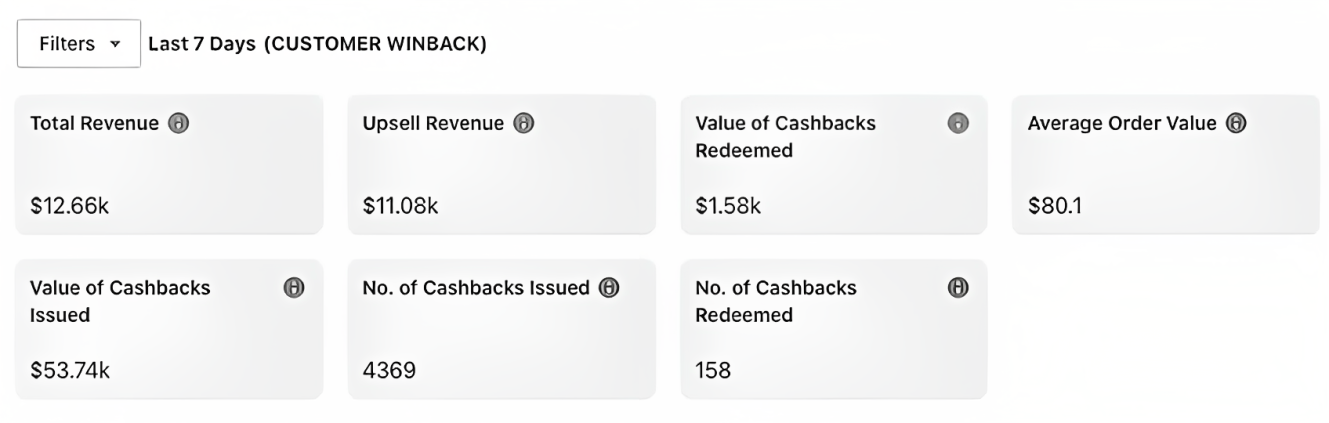Open the Average Order Value card
This screenshot has width=1329, height=423.
pyautogui.click(x=1165, y=165)
